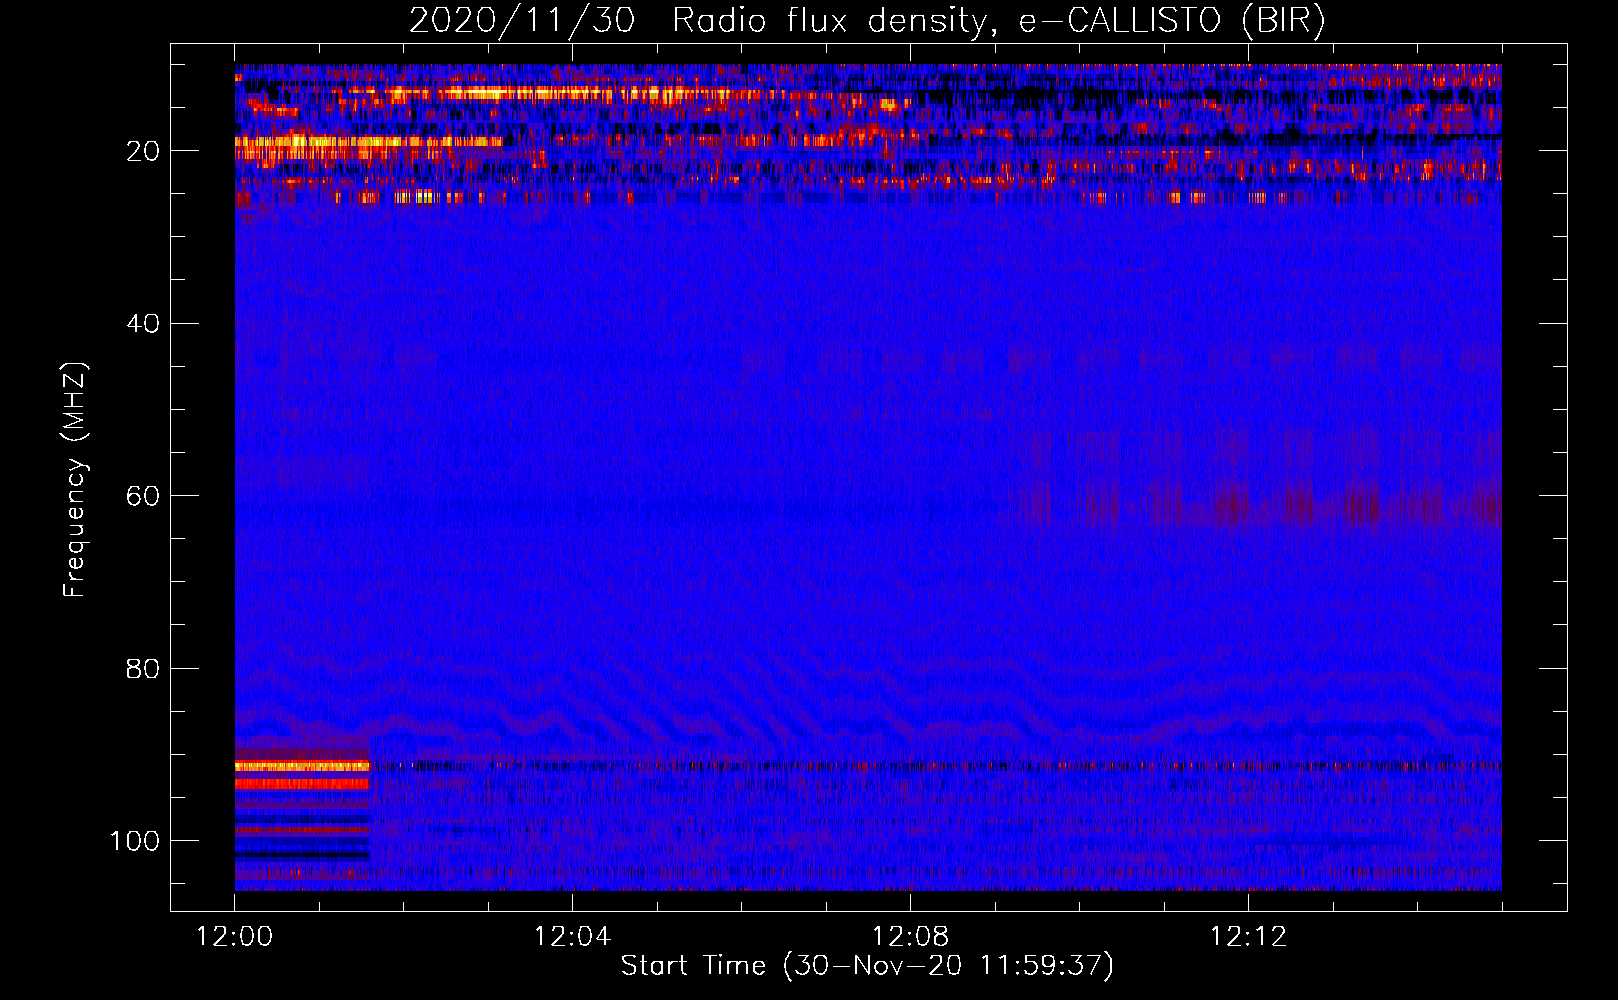1618x1000 pixels.
Task: Click the 40 MHz frequency tick label
Action: (x=143, y=324)
